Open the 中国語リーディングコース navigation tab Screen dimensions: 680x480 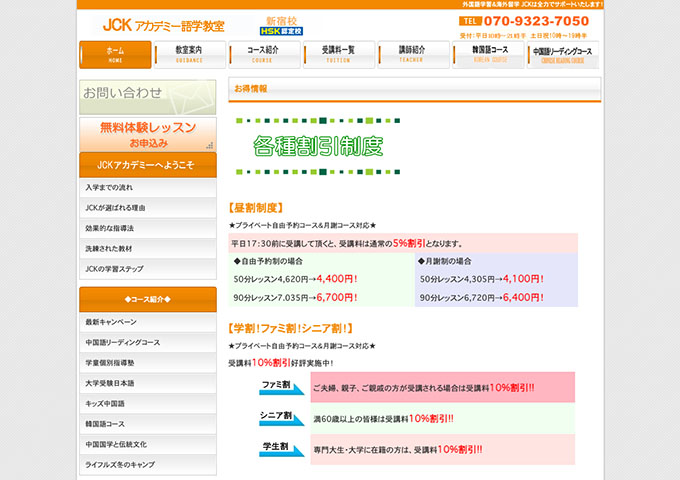click(x=563, y=55)
